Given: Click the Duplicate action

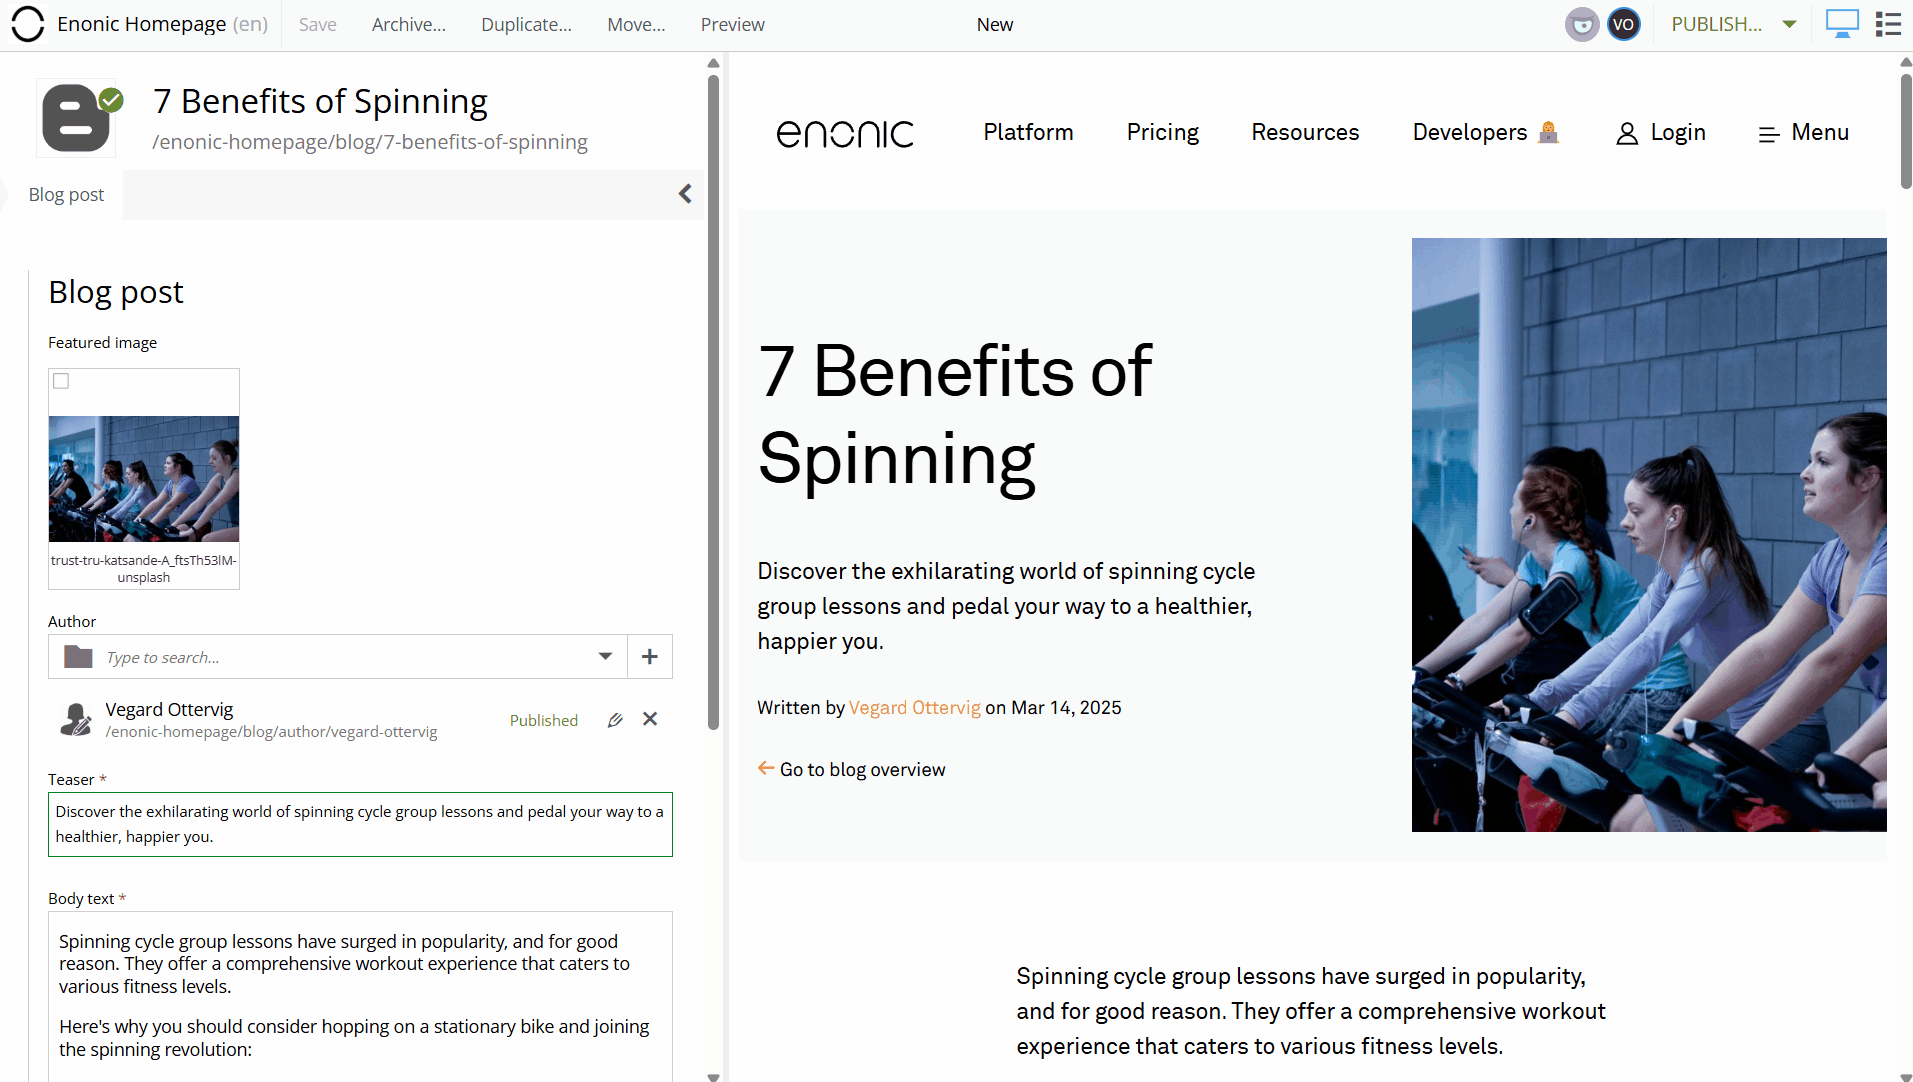Looking at the screenshot, I should coord(525,23).
